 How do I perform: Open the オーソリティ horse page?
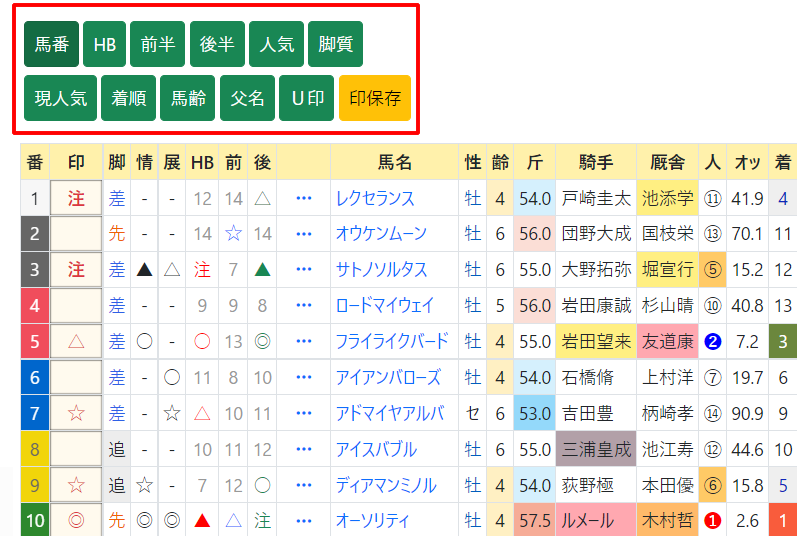point(374,521)
